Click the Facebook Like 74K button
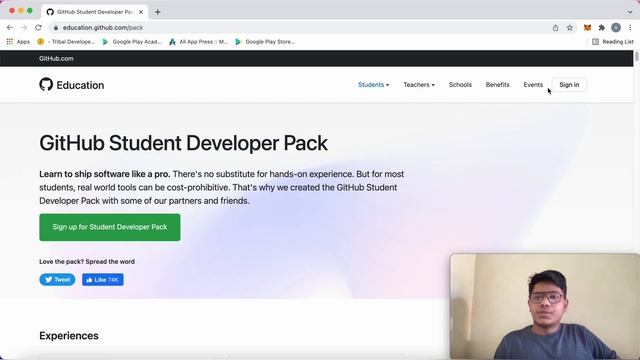 point(103,280)
